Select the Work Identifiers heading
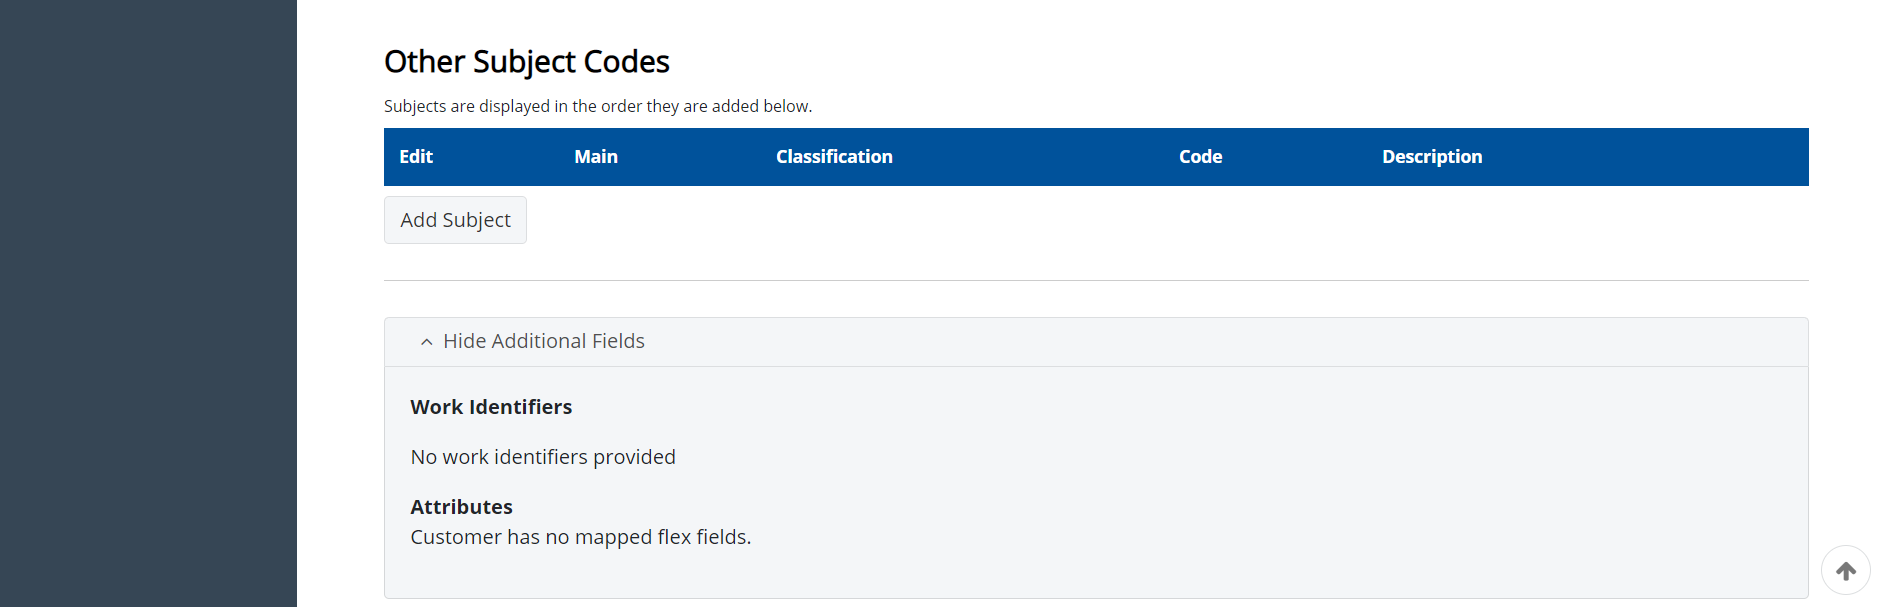 [x=491, y=407]
